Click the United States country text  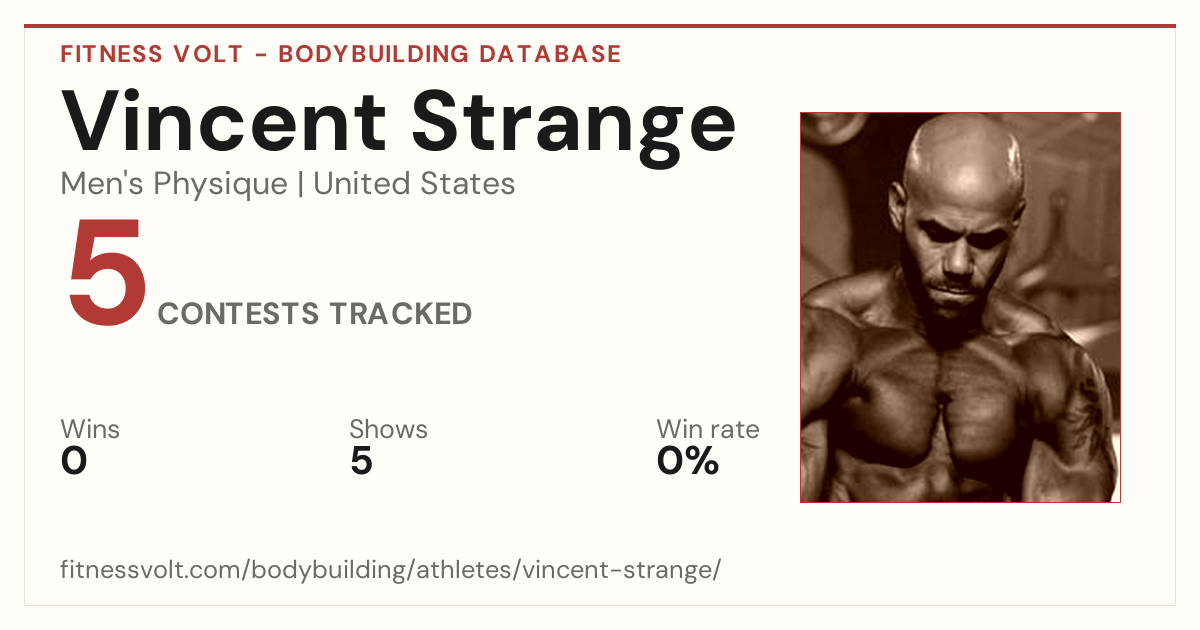pos(415,184)
